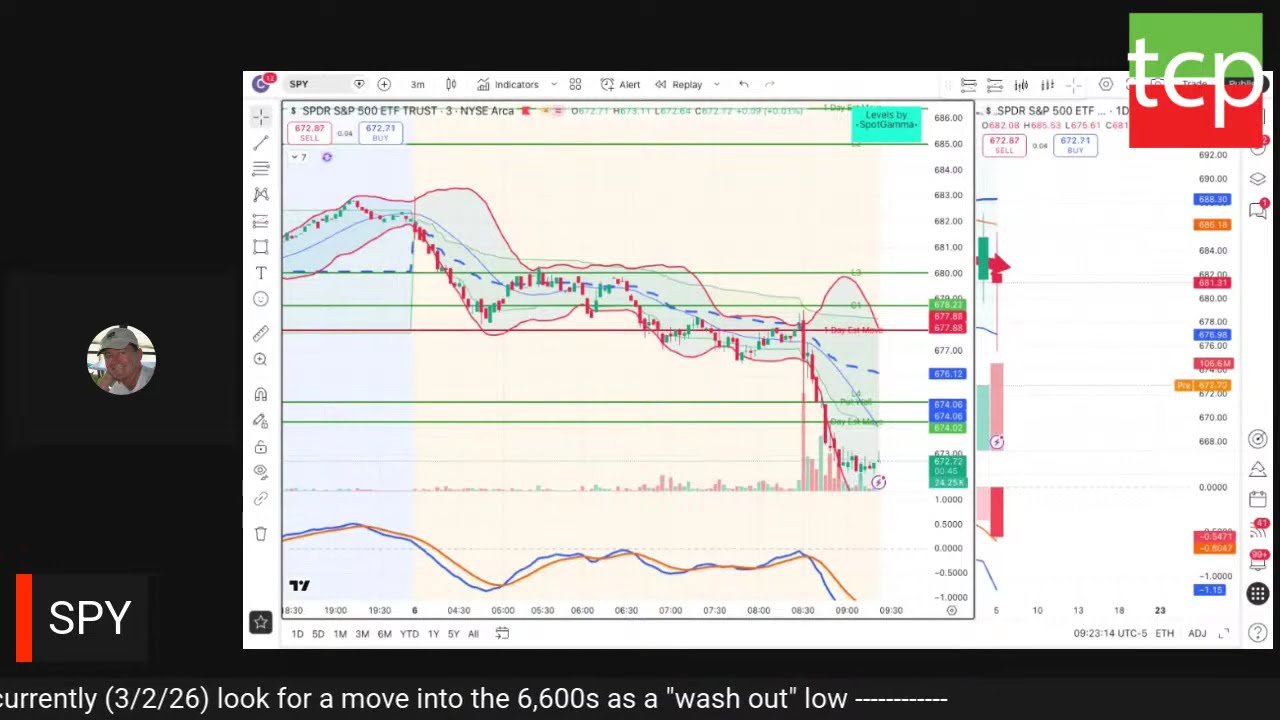Open favorites star toolbar button
Screen dimensions: 1280x720
click(x=261, y=622)
